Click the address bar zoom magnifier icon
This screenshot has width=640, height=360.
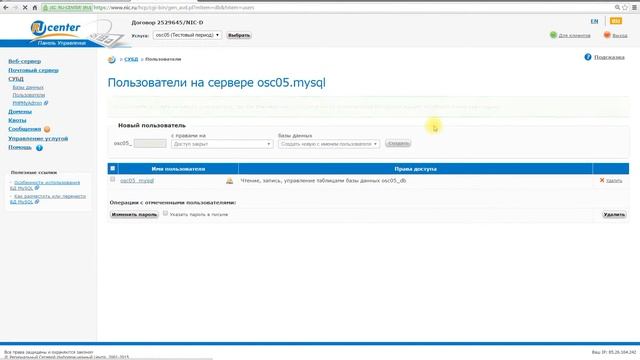pos(617,8)
